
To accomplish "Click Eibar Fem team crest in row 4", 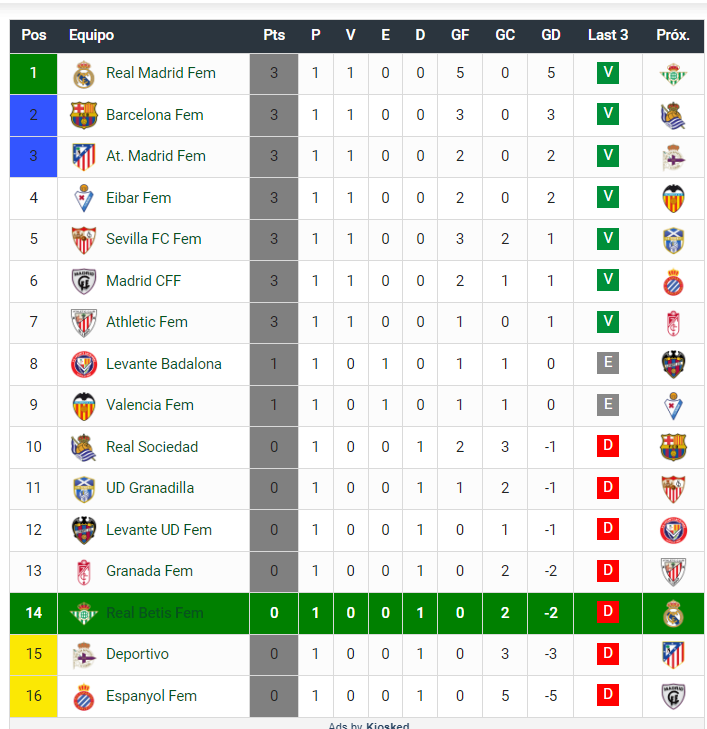I will pyautogui.click(x=84, y=198).
